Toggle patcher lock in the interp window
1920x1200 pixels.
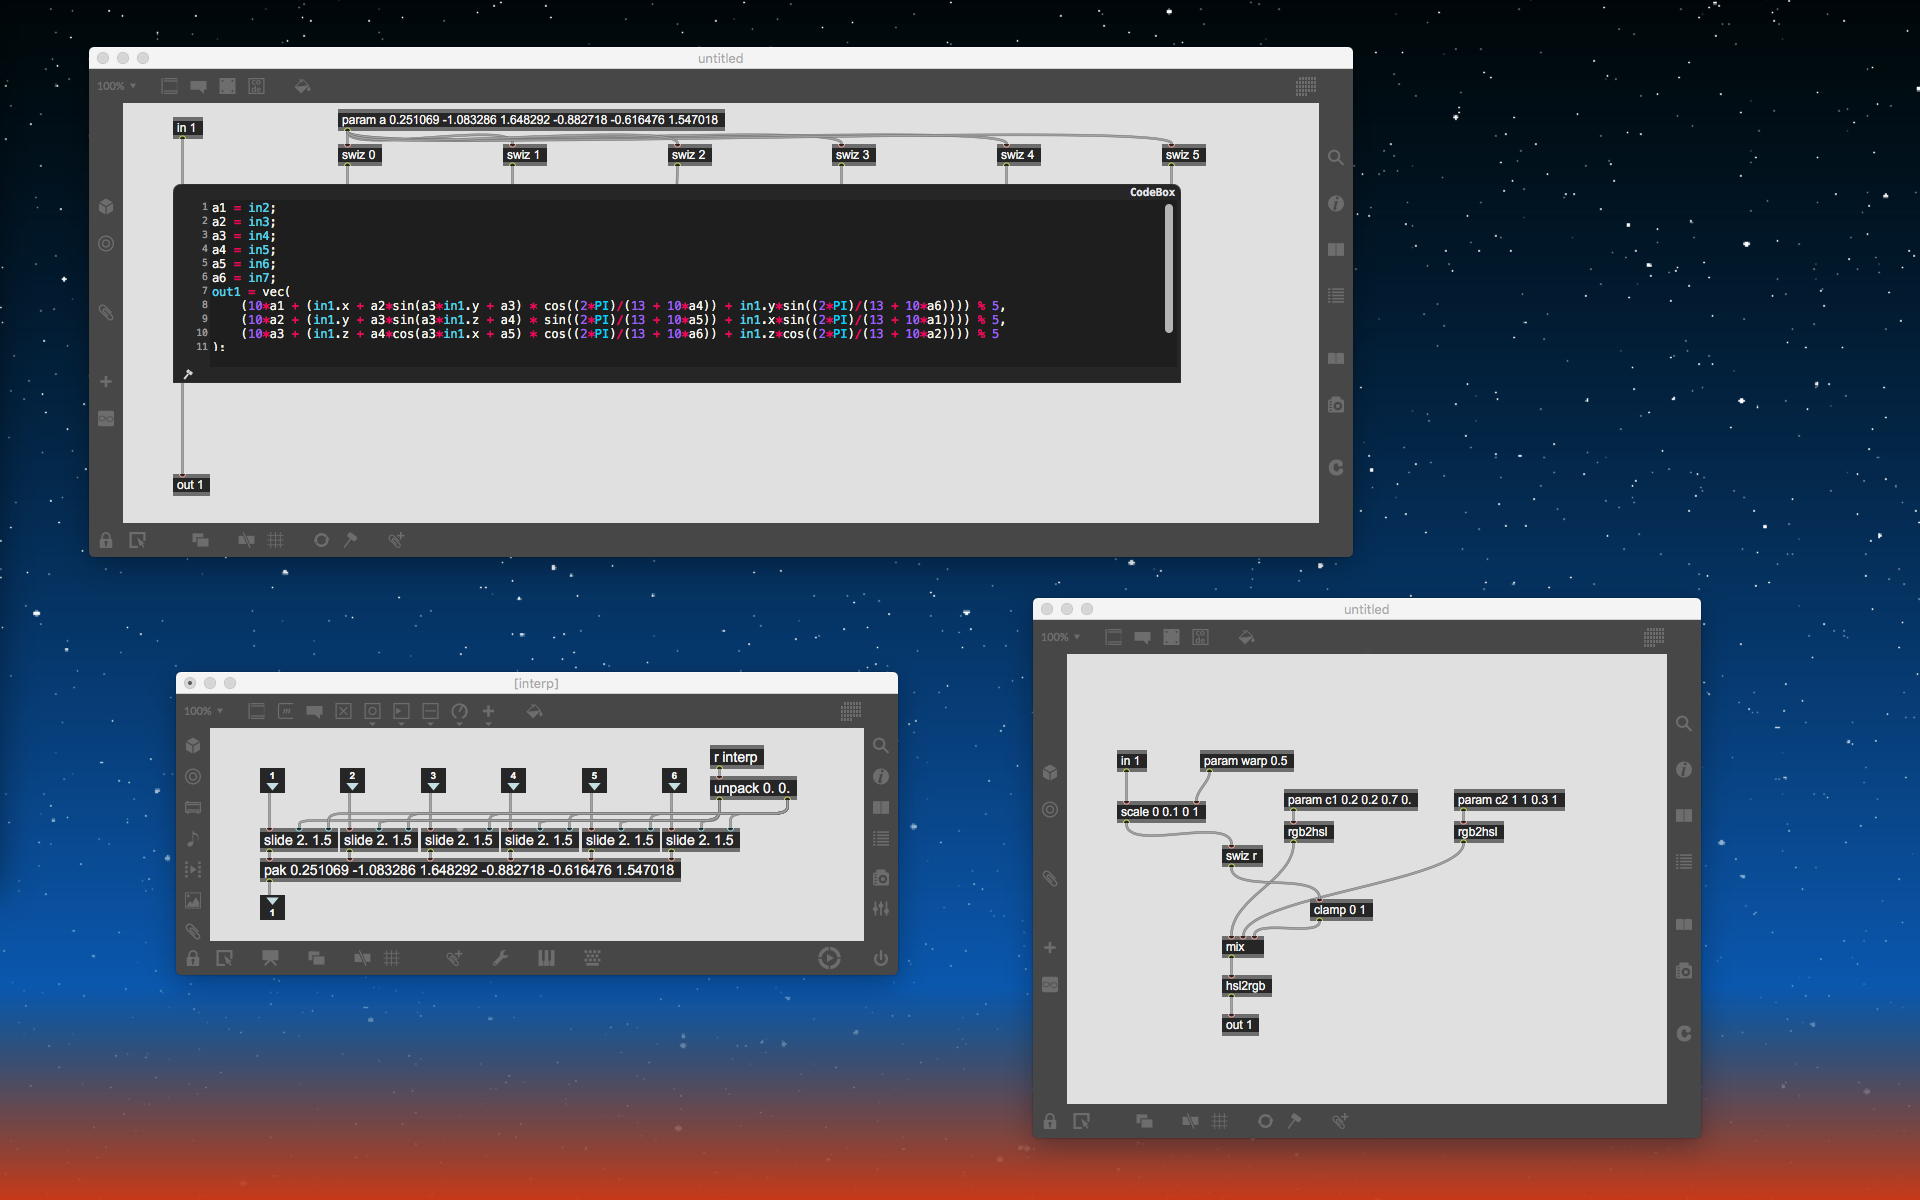point(193,958)
